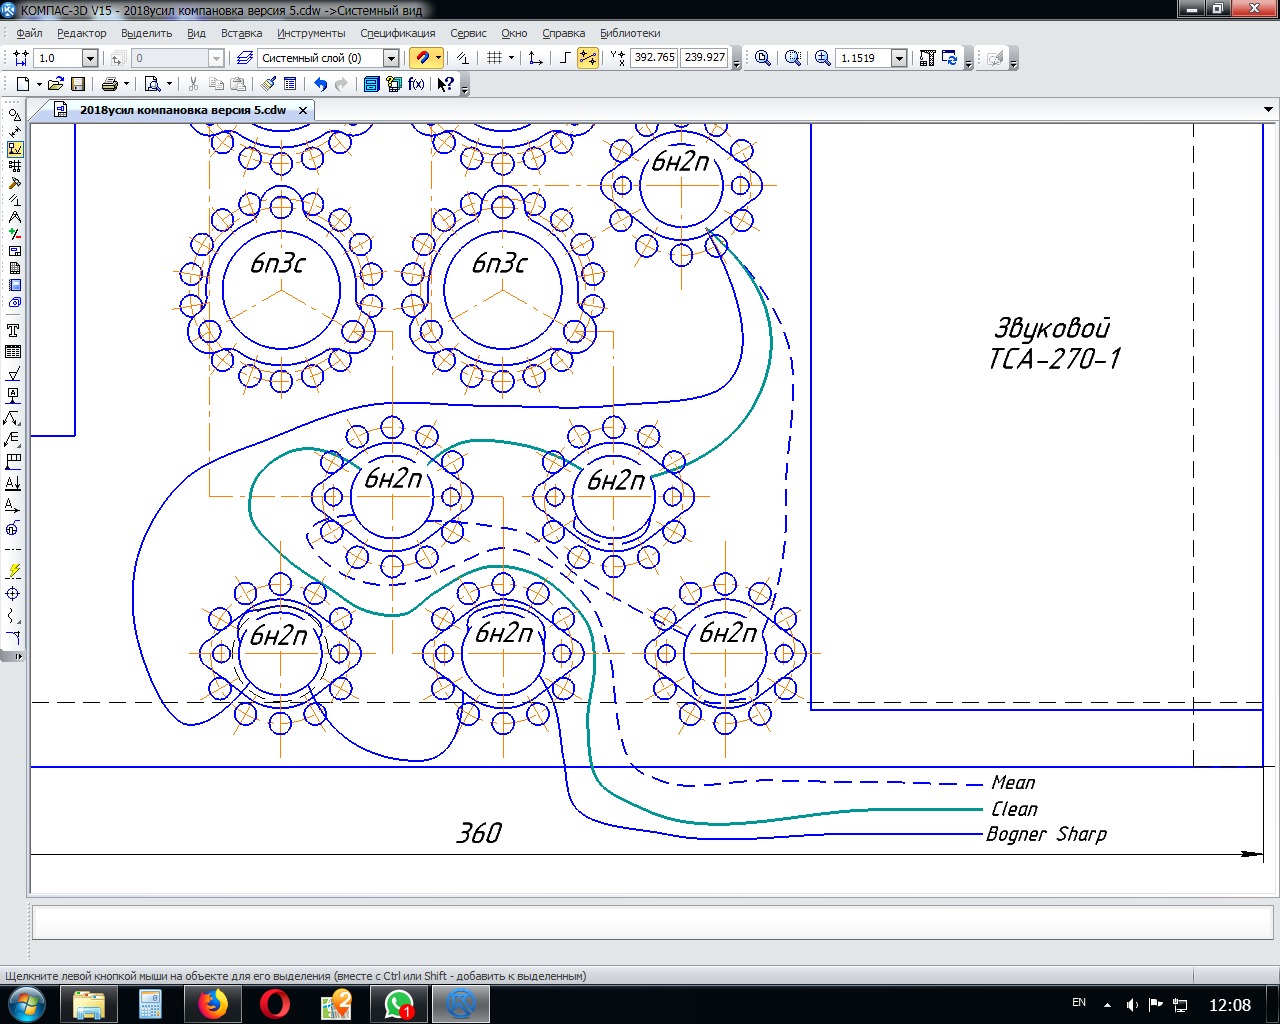Click the Variables f(x) icon

(416, 84)
